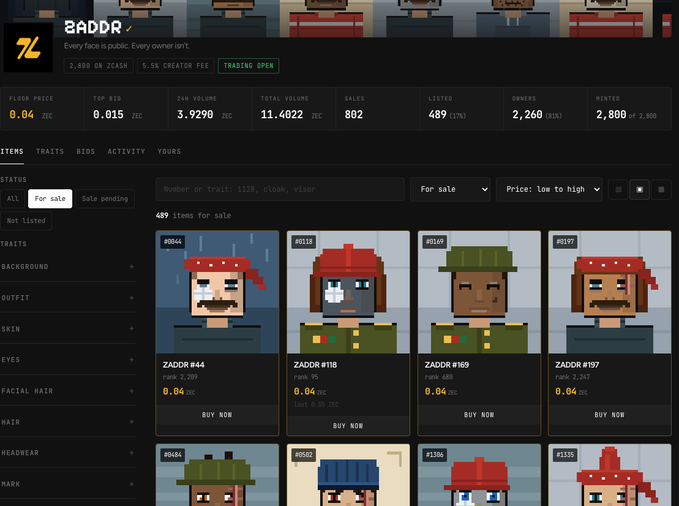Expand the Hair trait filter
Viewport: 679px width, 506px height.
click(68, 422)
